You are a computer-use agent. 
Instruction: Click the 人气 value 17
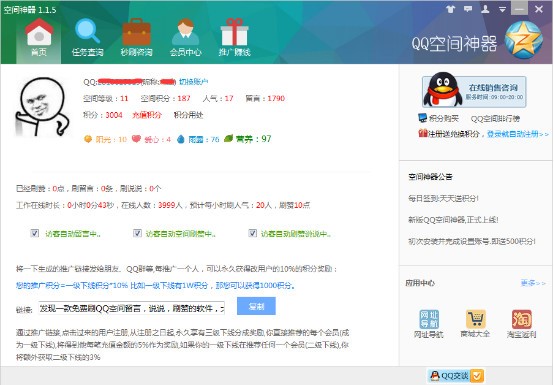point(229,98)
